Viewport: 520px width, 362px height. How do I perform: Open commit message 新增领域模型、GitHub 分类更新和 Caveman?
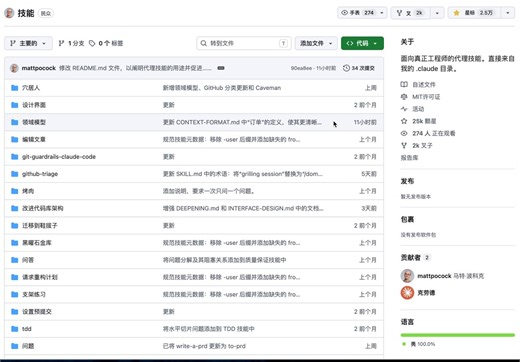(222, 88)
